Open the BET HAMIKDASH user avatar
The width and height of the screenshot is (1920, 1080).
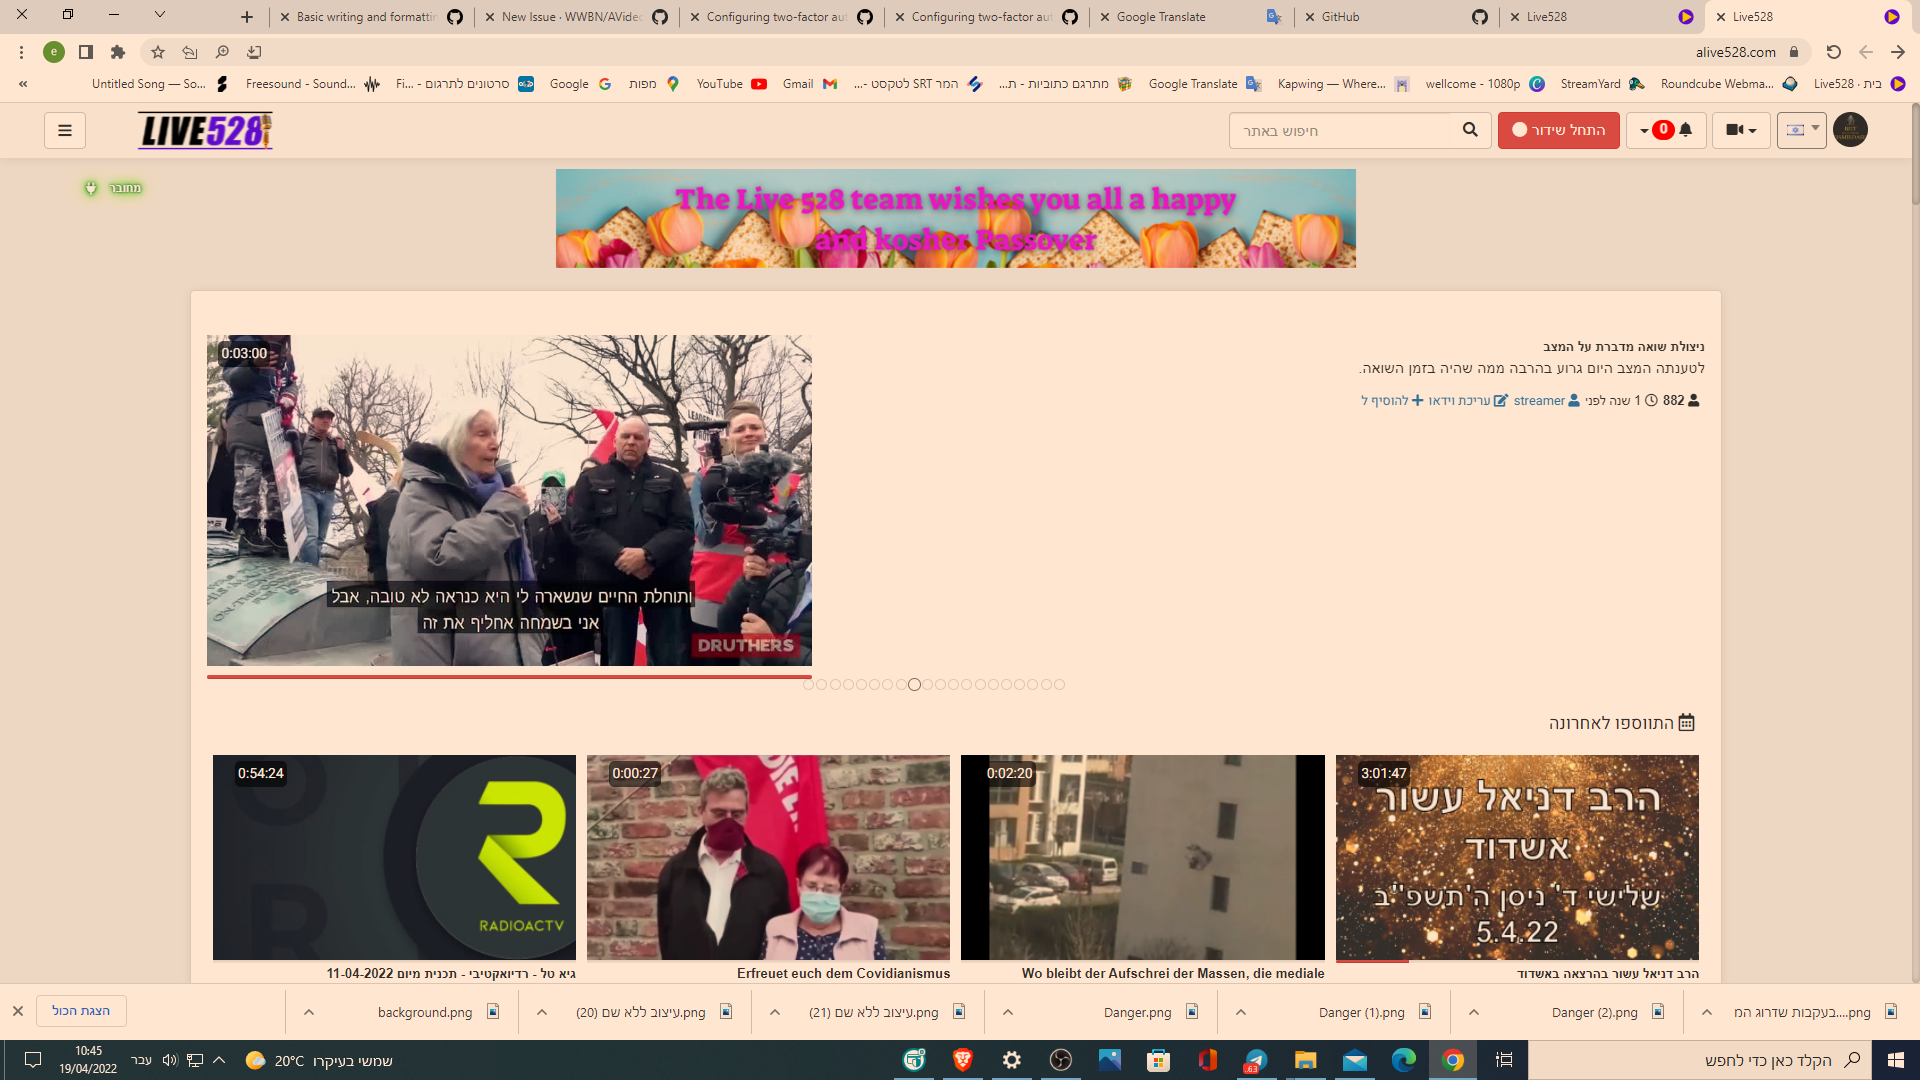point(1851,130)
